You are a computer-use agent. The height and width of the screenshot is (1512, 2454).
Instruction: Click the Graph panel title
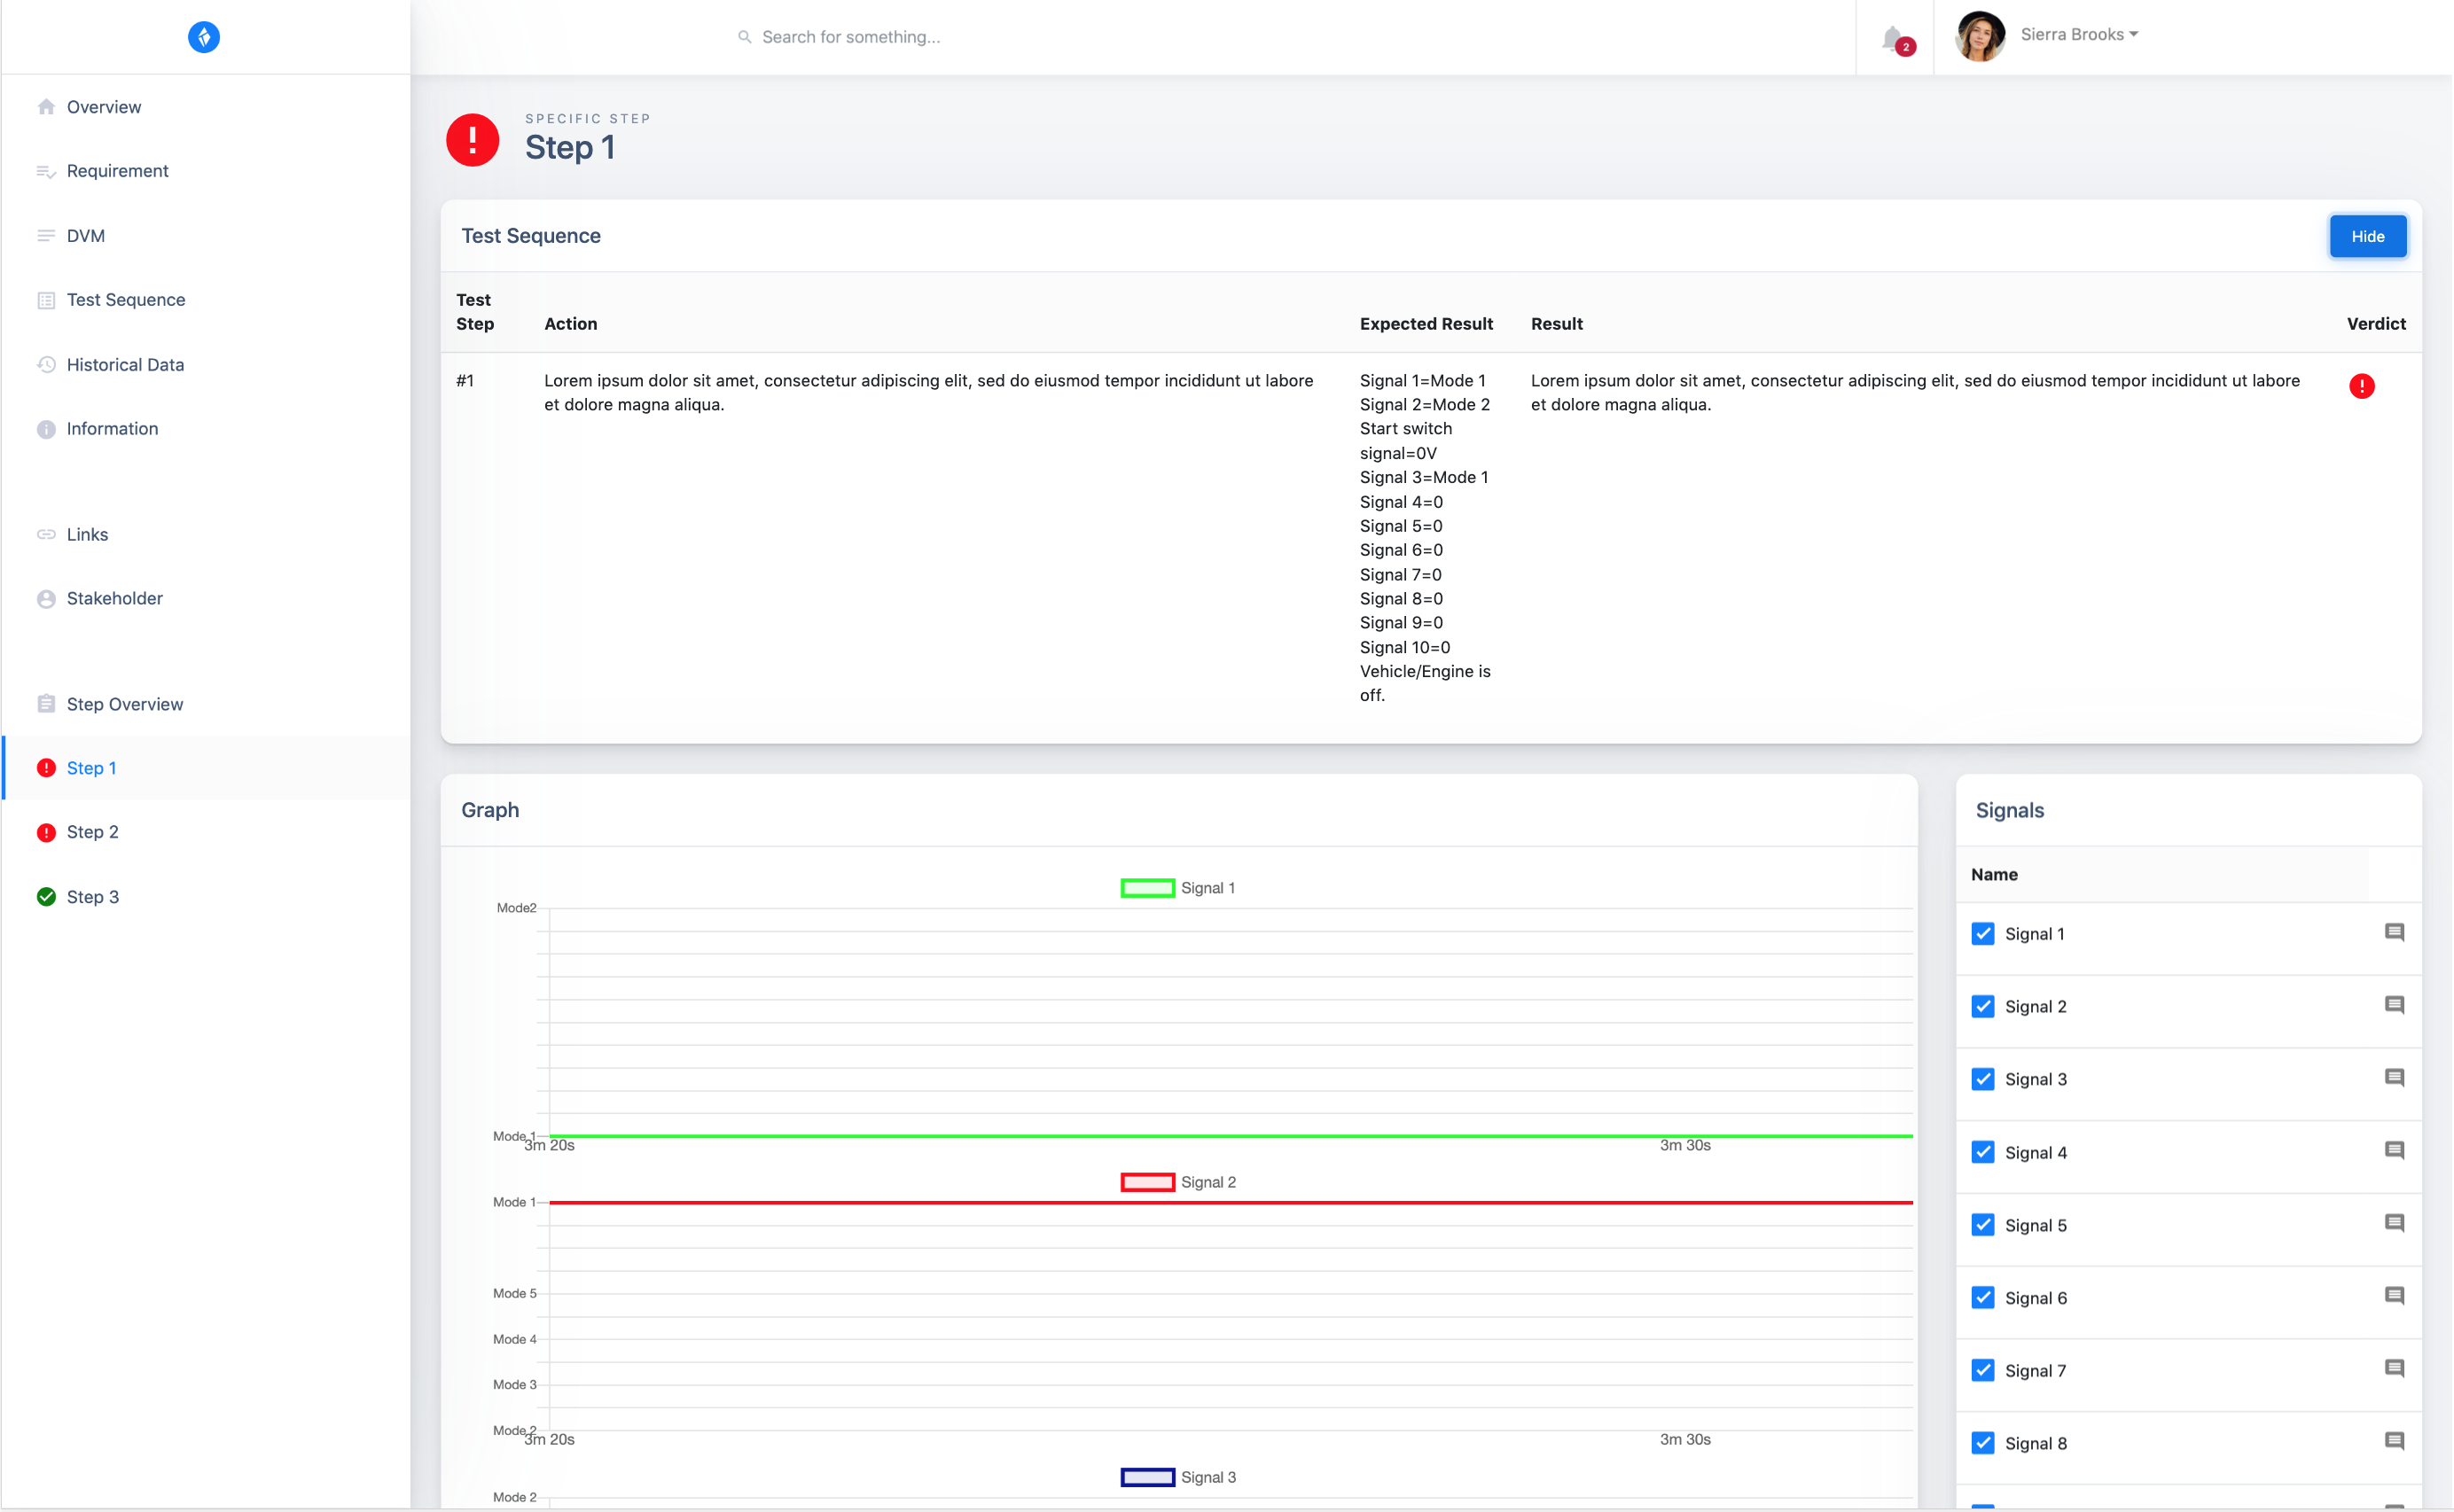click(x=490, y=810)
